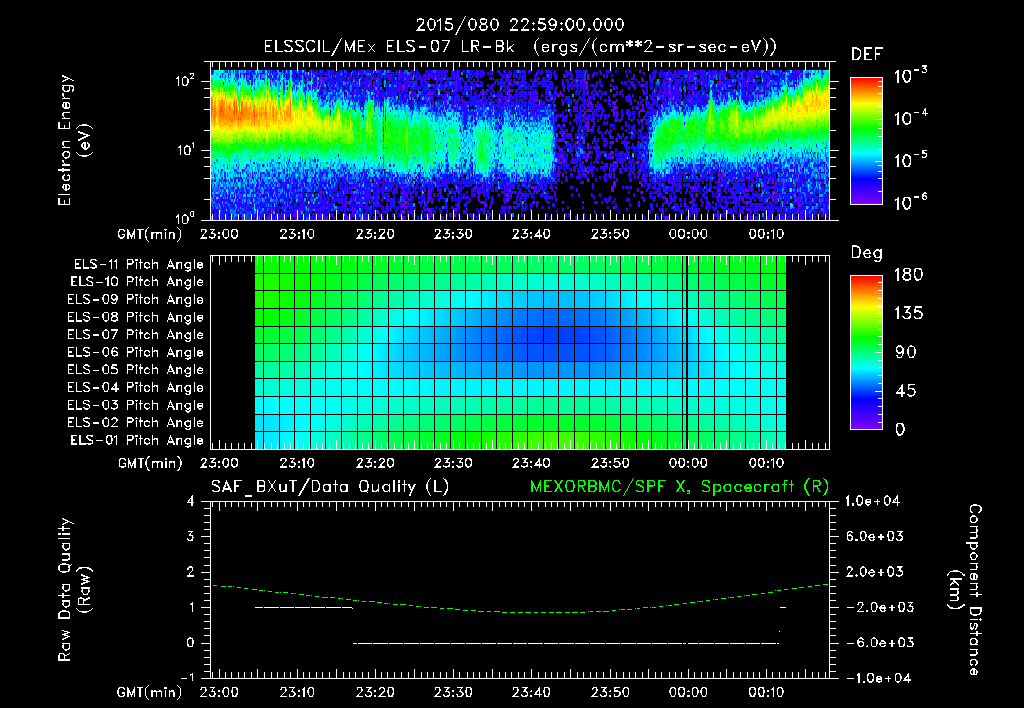Click the 1.0e+04 right axis value

coord(872,502)
